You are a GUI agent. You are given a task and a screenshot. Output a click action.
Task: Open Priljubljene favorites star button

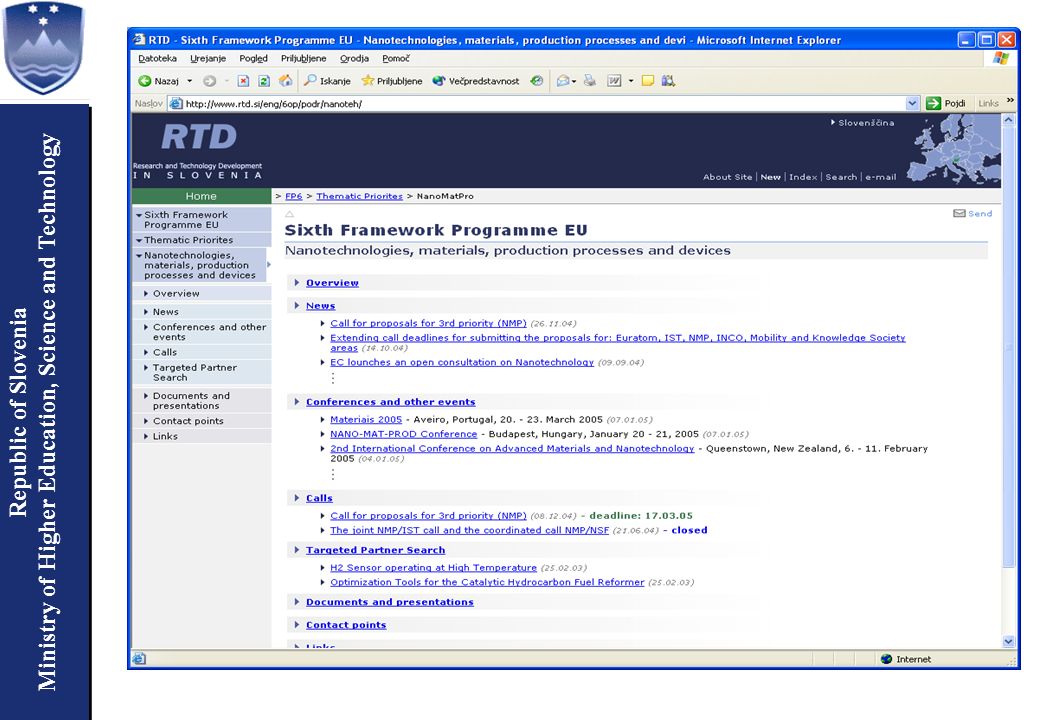[x=391, y=81]
